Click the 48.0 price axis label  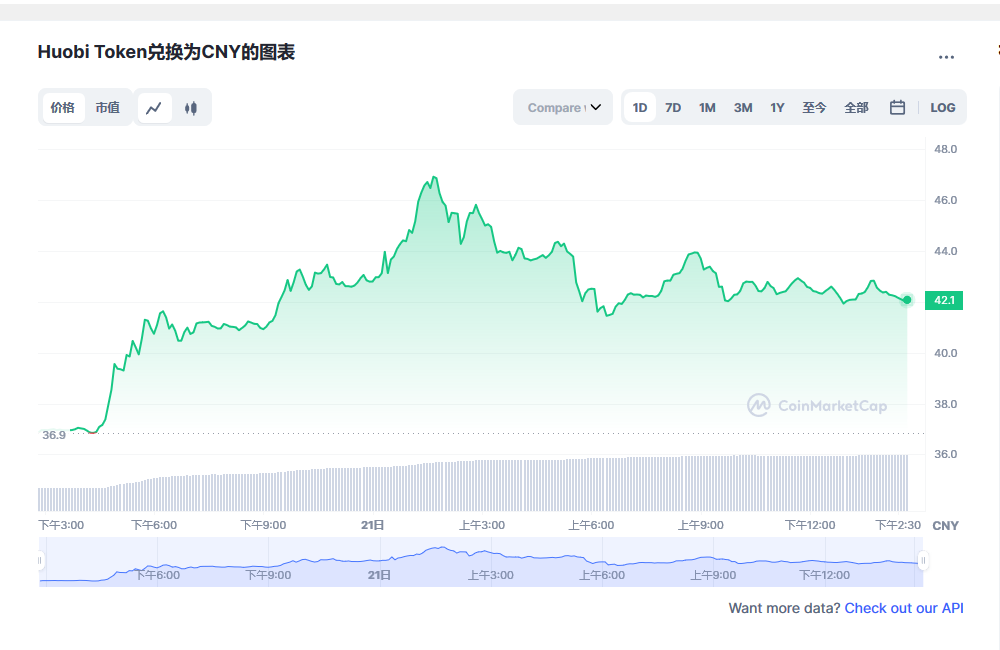point(945,149)
